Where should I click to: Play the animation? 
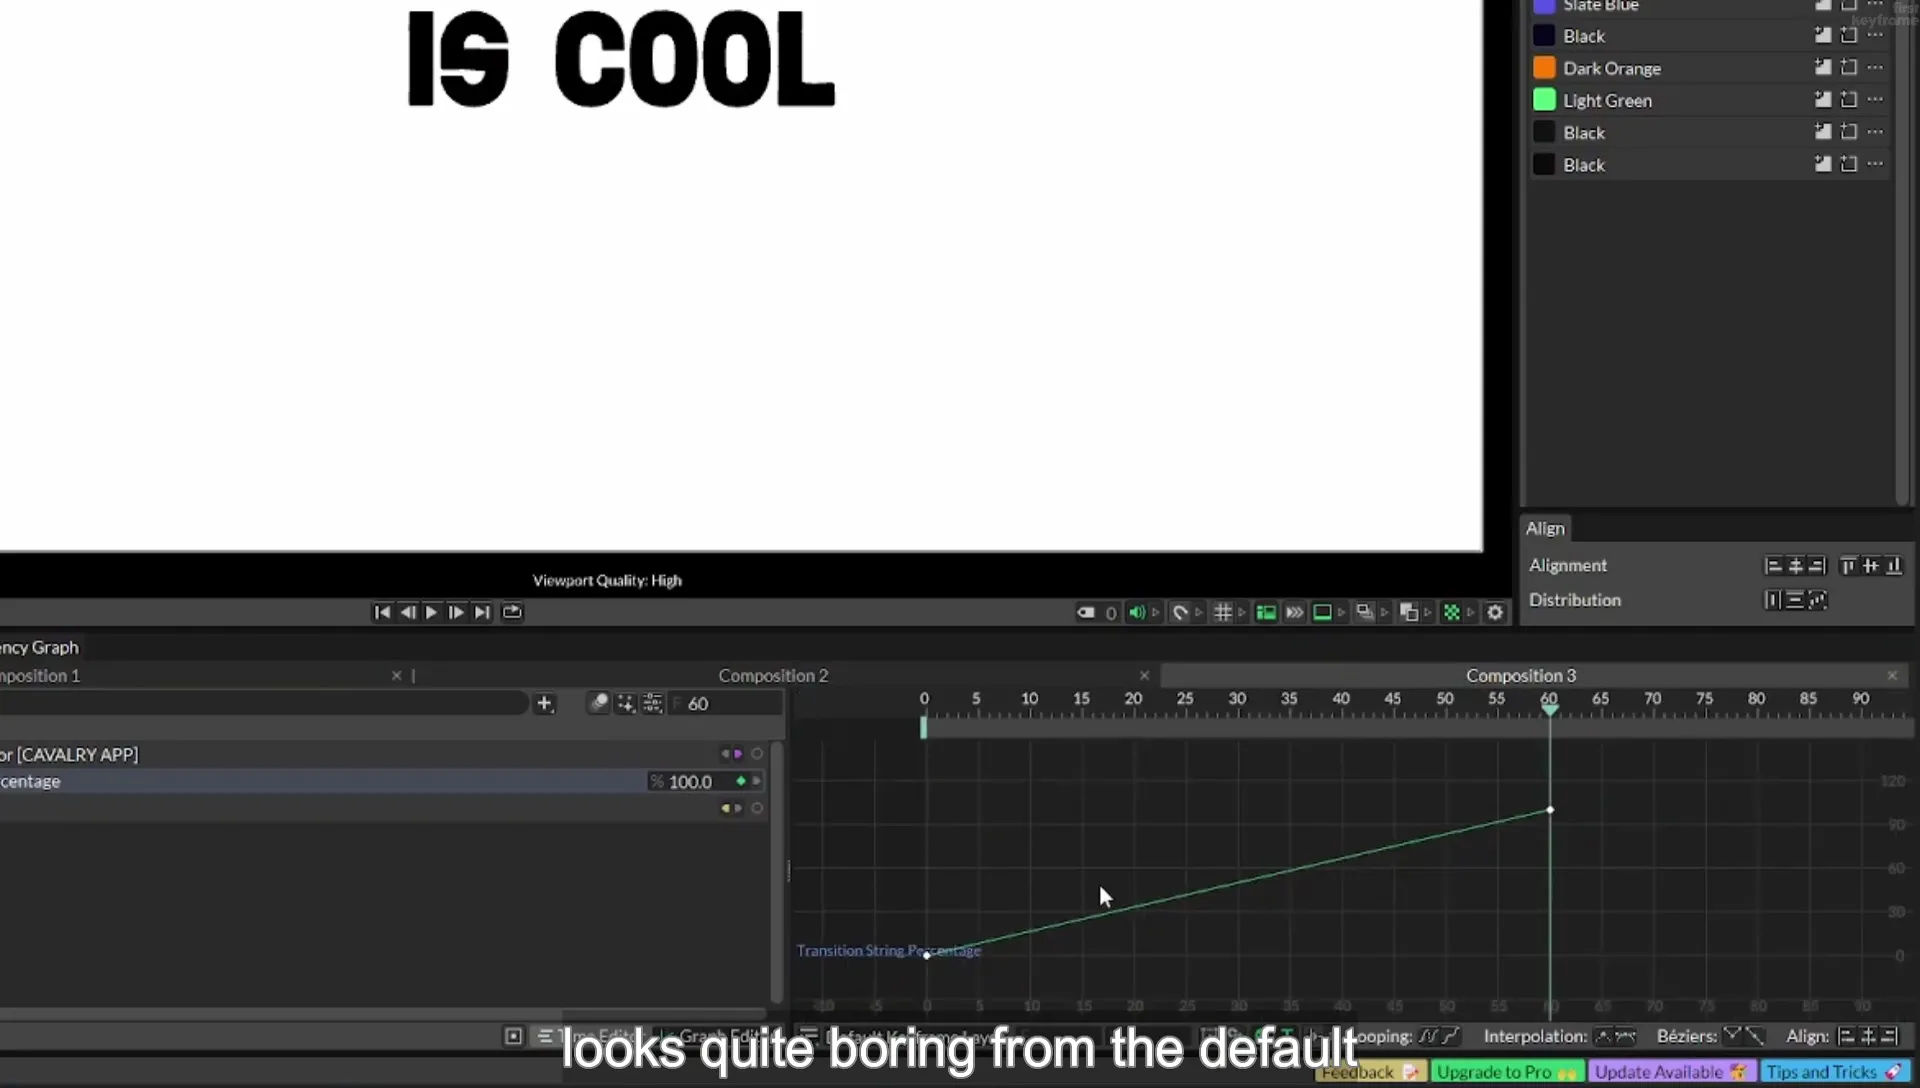(x=431, y=612)
